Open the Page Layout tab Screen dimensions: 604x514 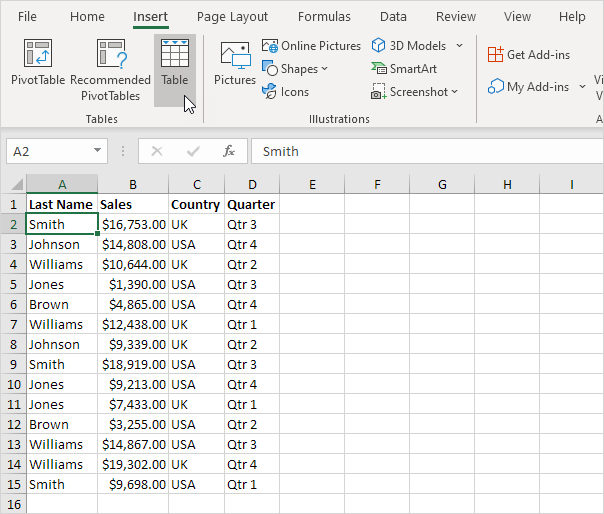pos(232,17)
